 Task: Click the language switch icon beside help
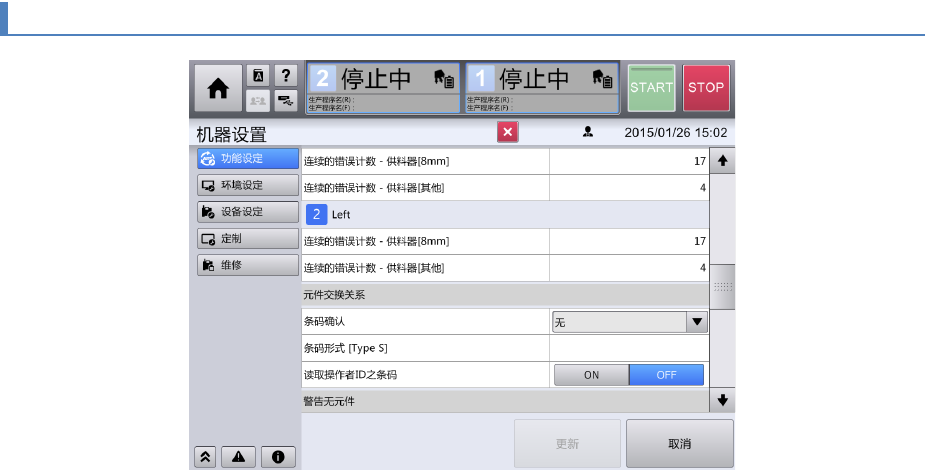[x=258, y=76]
